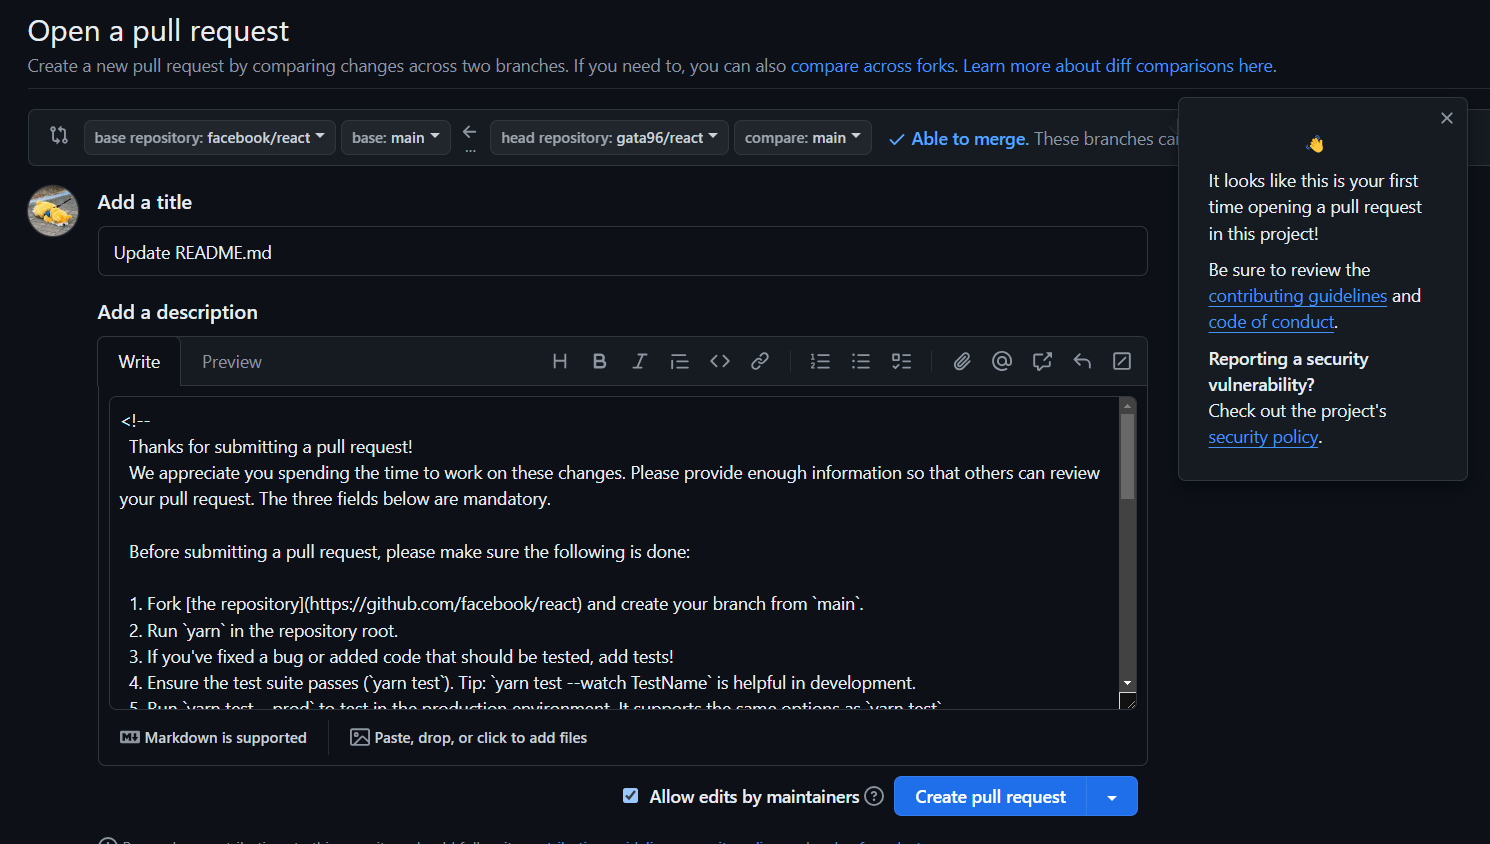Click Paste, drop, or click to add files
1490x844 pixels.
click(468, 738)
